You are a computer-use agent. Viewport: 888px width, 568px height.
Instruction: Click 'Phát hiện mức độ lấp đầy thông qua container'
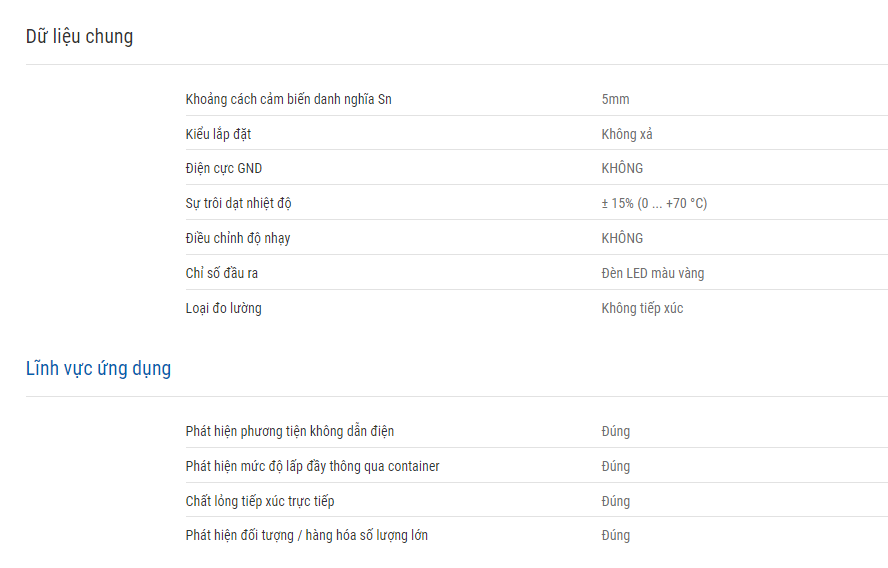312,467
